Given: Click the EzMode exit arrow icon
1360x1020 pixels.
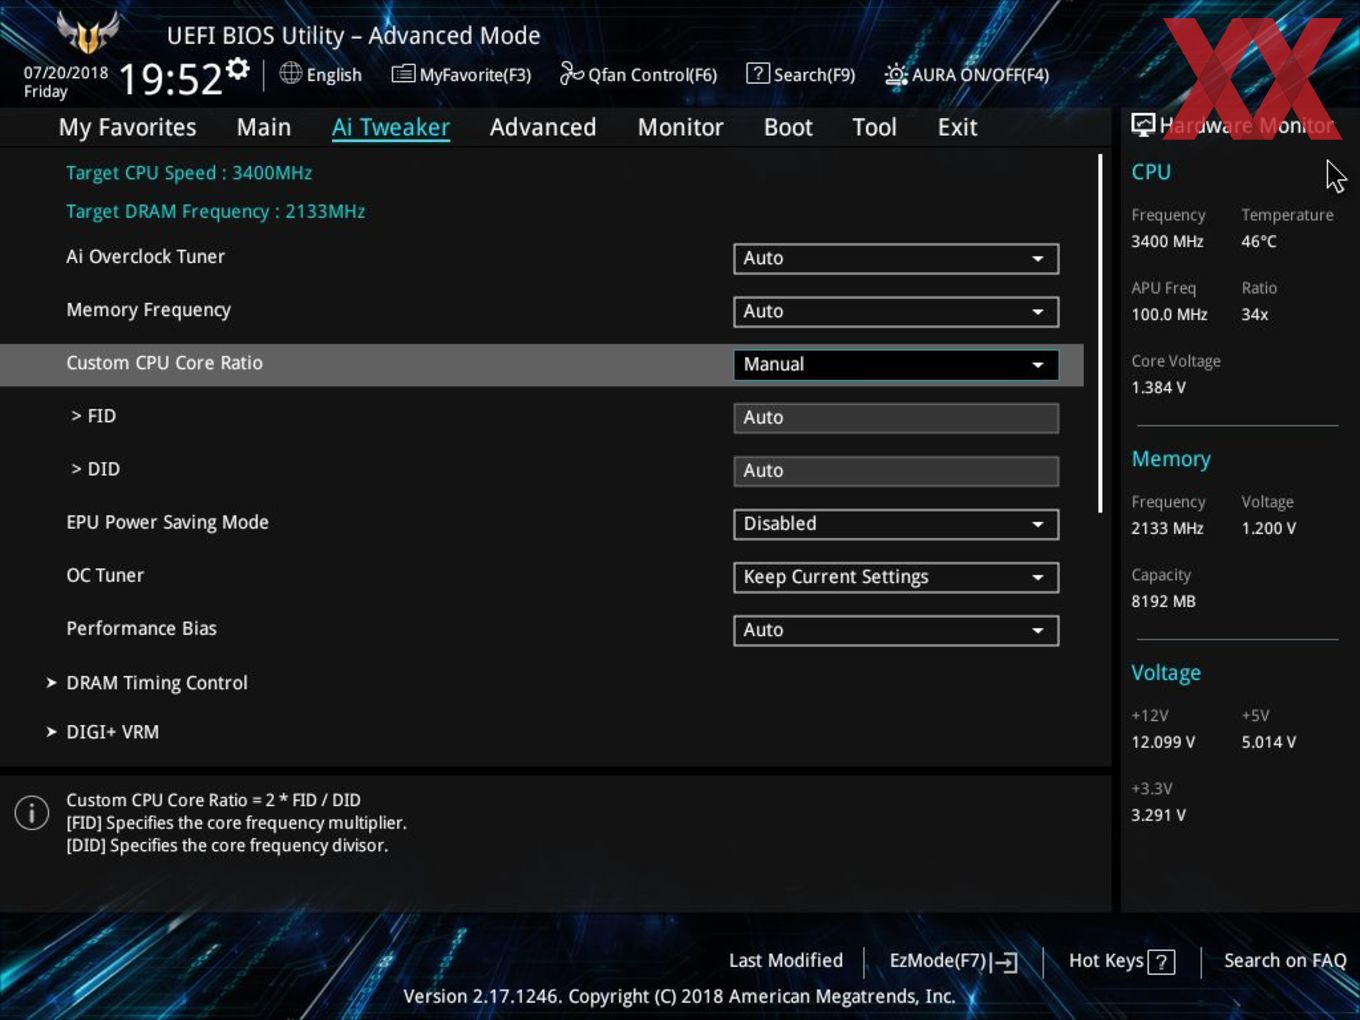Looking at the screenshot, I should (x=1005, y=962).
